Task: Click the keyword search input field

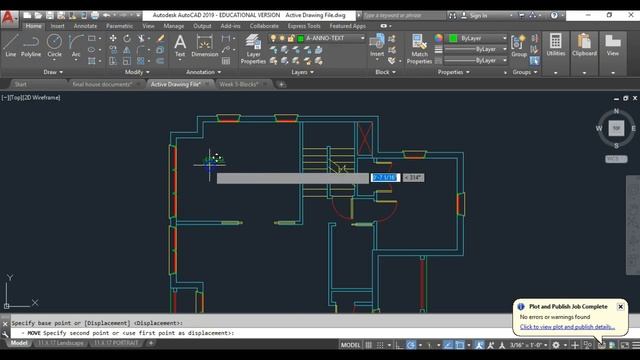Action: [403, 16]
